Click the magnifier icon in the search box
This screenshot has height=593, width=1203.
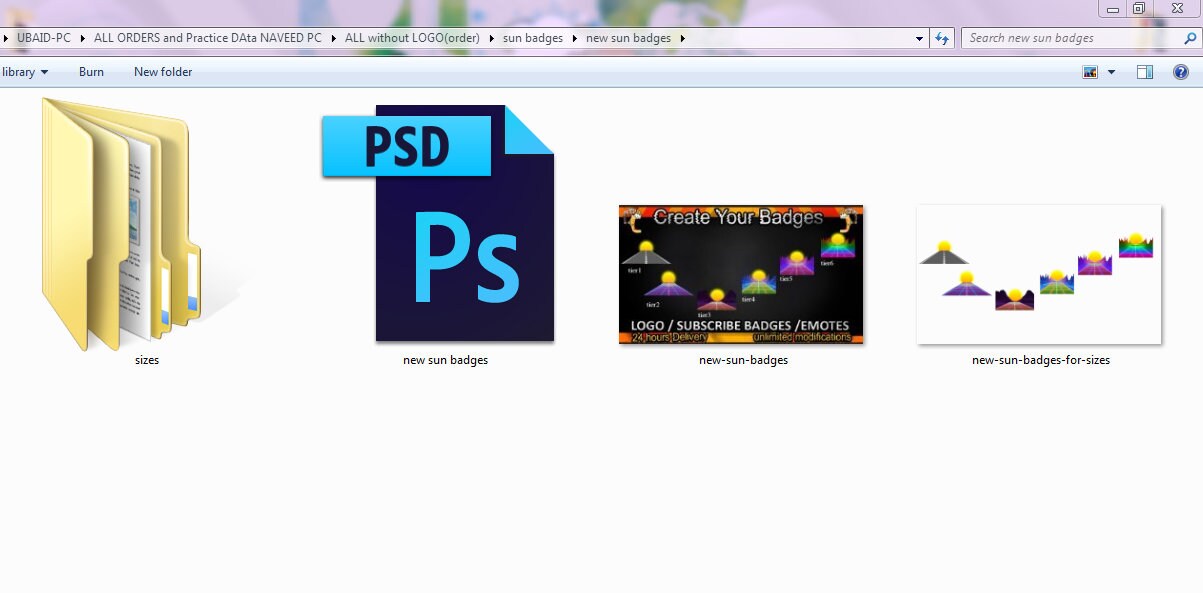[x=1190, y=37]
